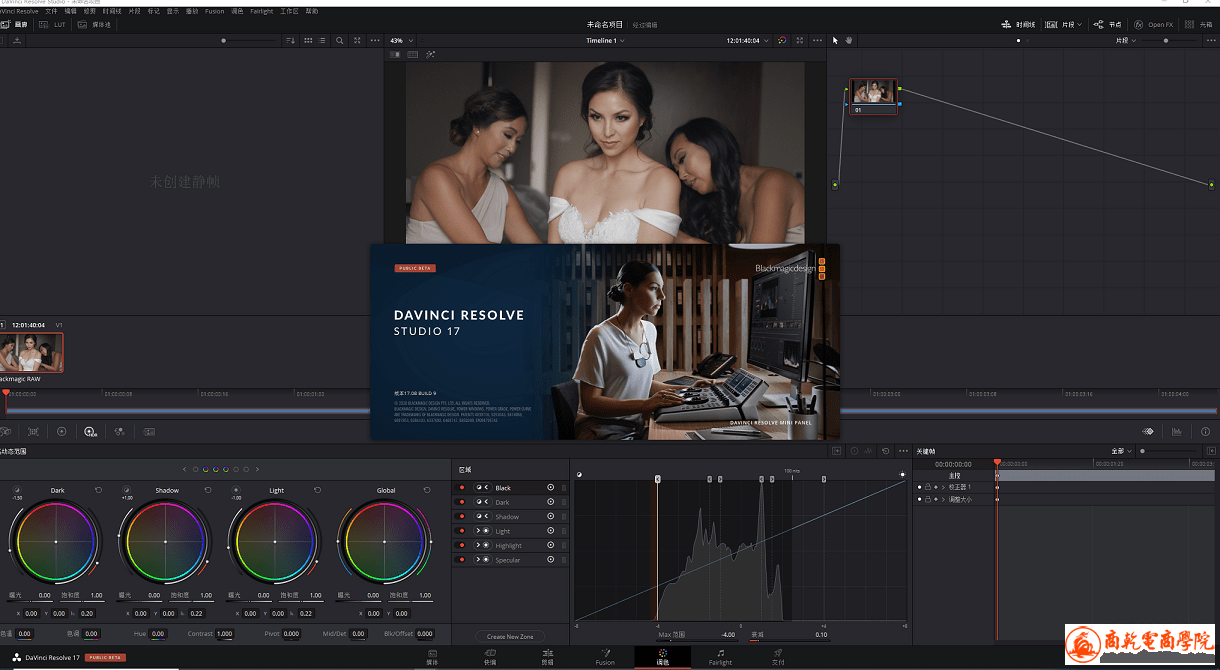The image size is (1220, 670).
Task: Select the hand pan tool in node editor
Action: 849,40
